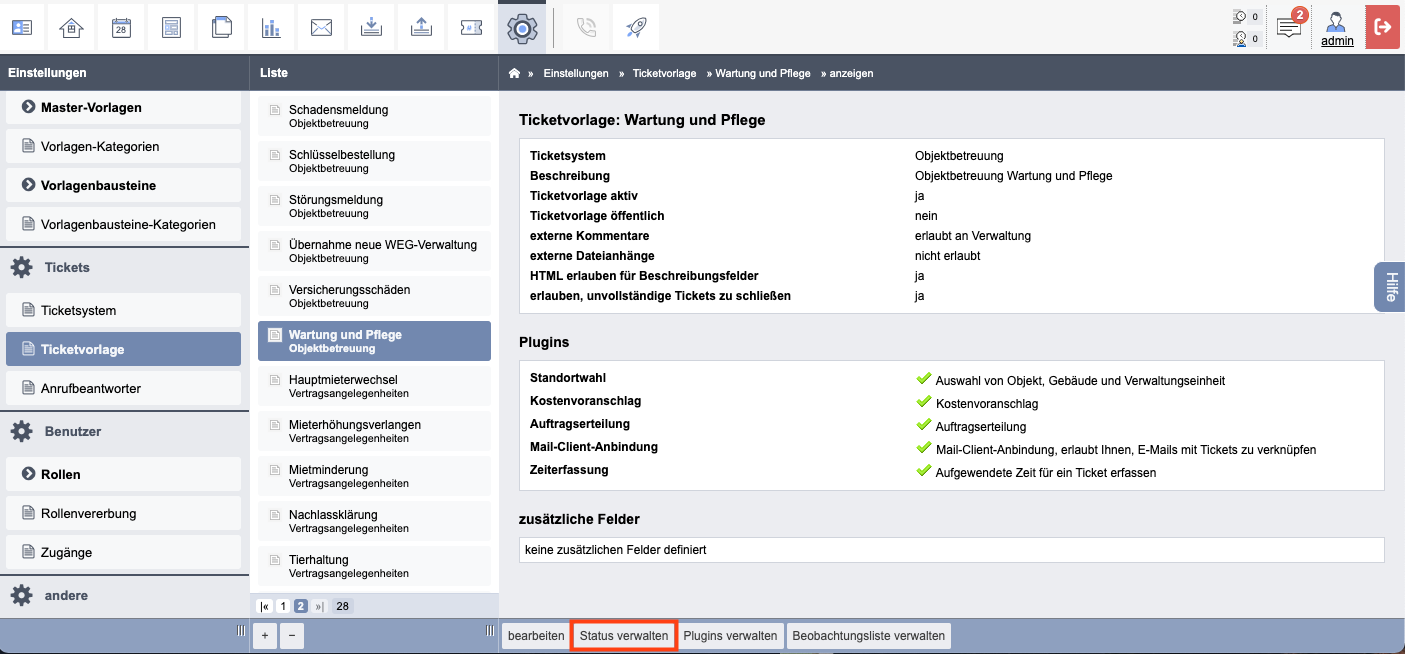
Task: Select Versicherungsschäden template in list
Action: click(x=374, y=296)
